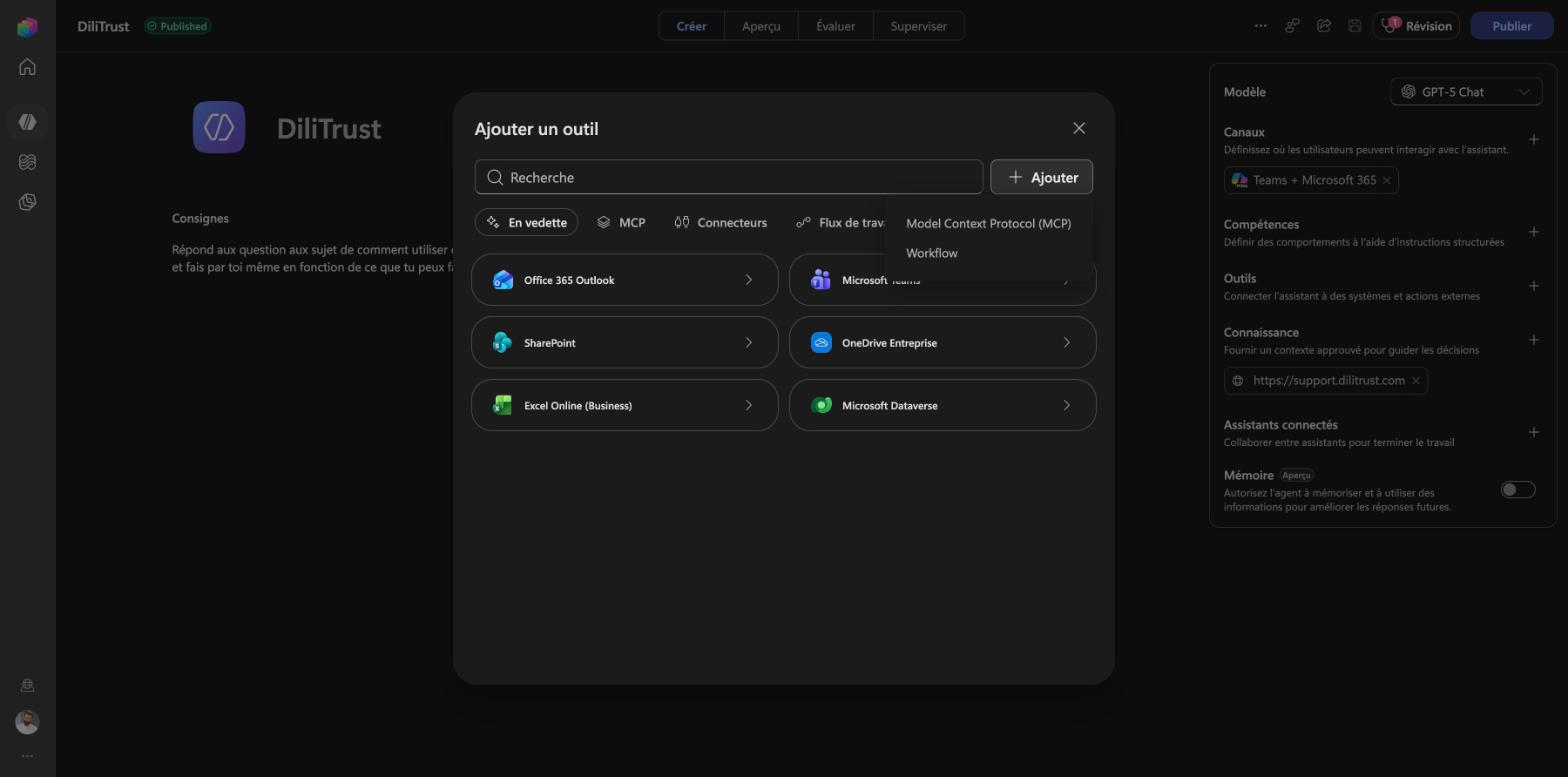This screenshot has height=777, width=1568.
Task: Expand the Office 365 Outlook chevron
Action: 748,280
